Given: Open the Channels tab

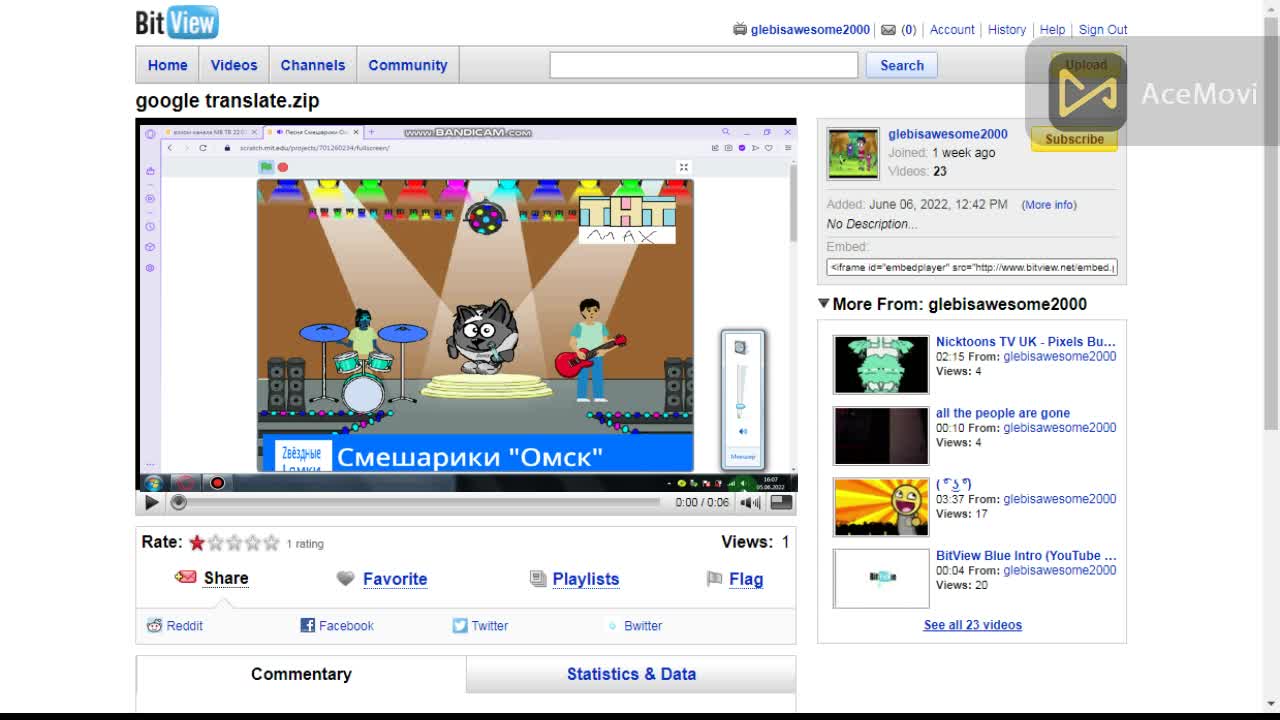Looking at the screenshot, I should [313, 65].
